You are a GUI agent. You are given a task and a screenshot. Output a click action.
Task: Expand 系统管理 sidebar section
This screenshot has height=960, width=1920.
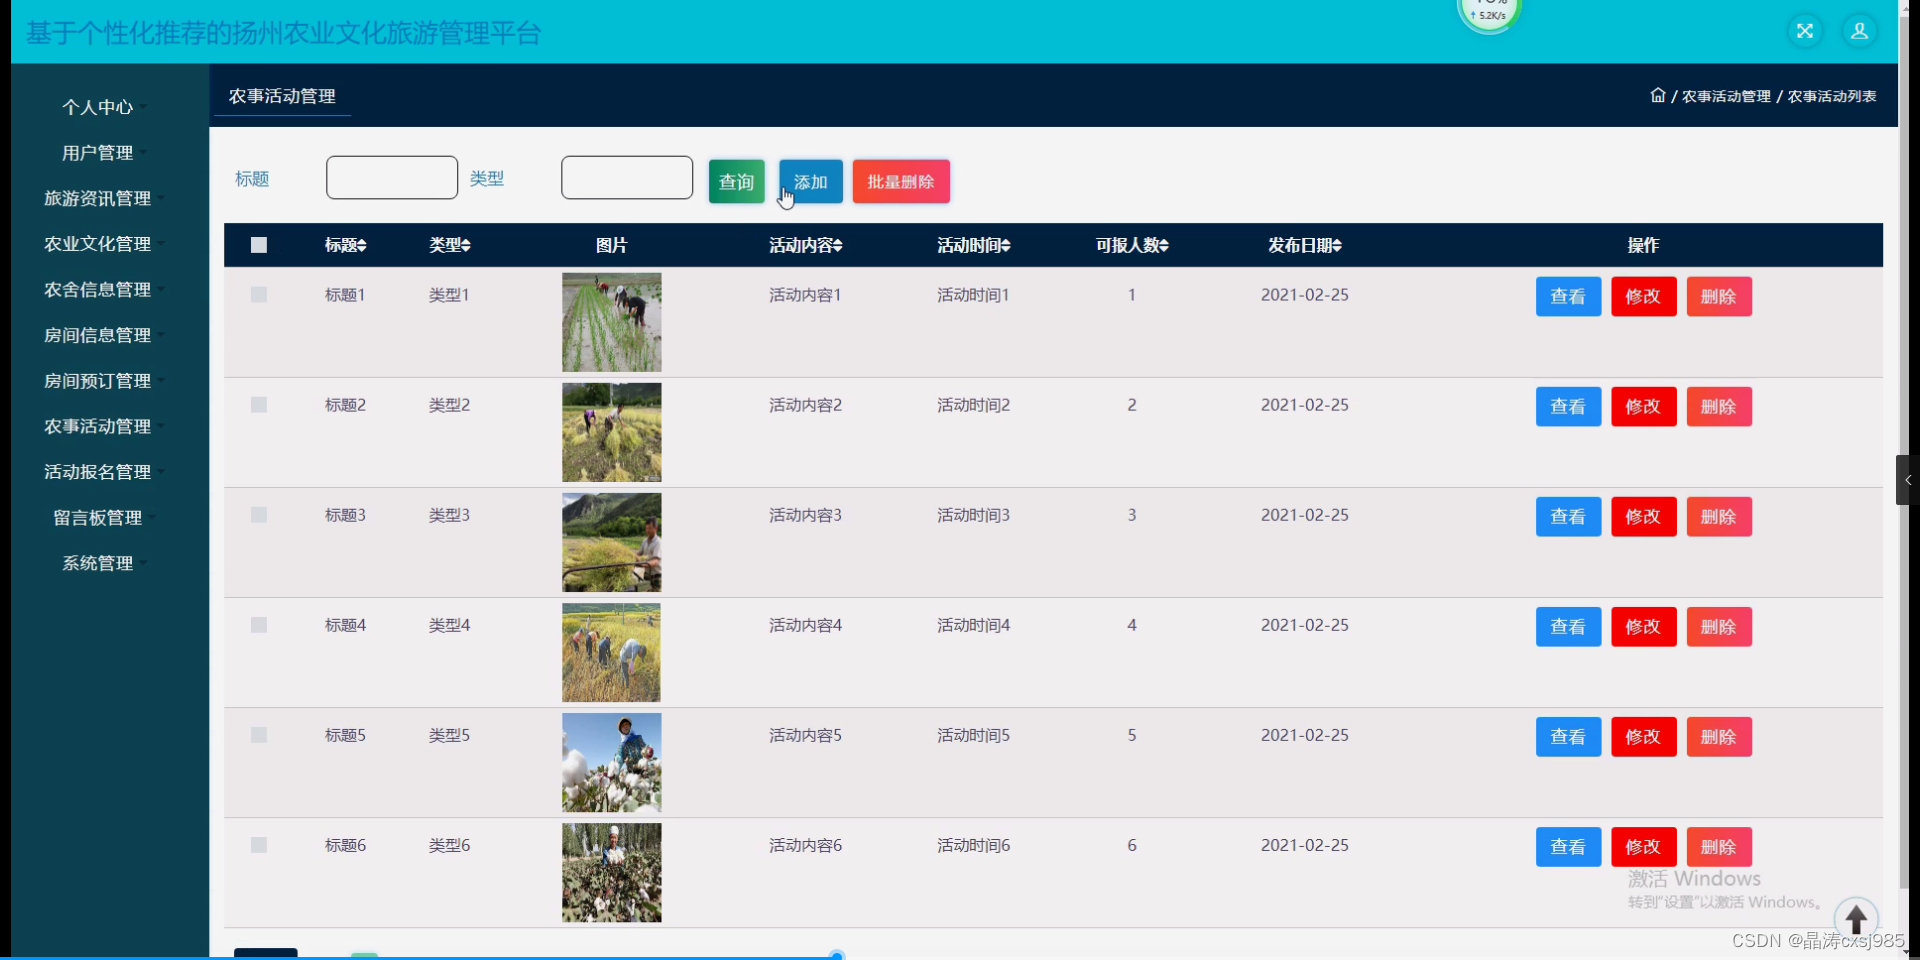[x=98, y=563]
